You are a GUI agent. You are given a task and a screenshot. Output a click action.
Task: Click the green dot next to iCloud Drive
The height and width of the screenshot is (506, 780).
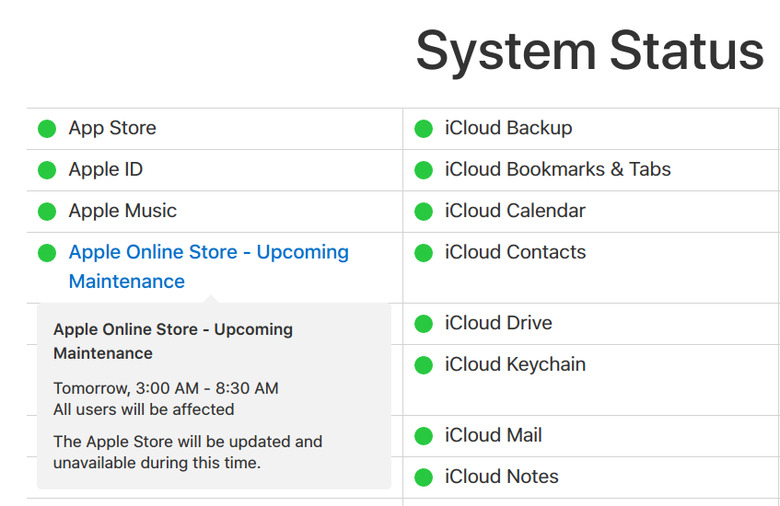[423, 324]
